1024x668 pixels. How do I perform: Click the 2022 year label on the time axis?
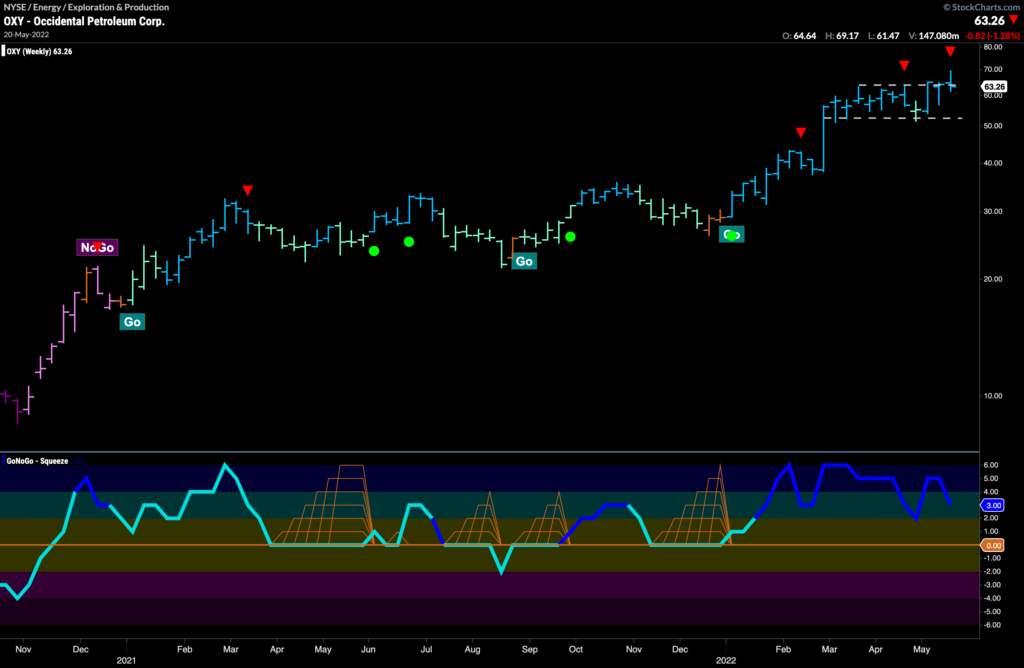(726, 660)
